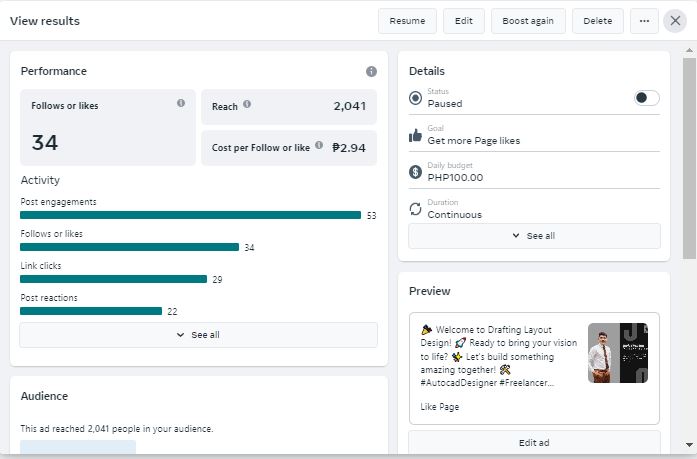
Task: Click the Performance info icon
Action: [371, 72]
